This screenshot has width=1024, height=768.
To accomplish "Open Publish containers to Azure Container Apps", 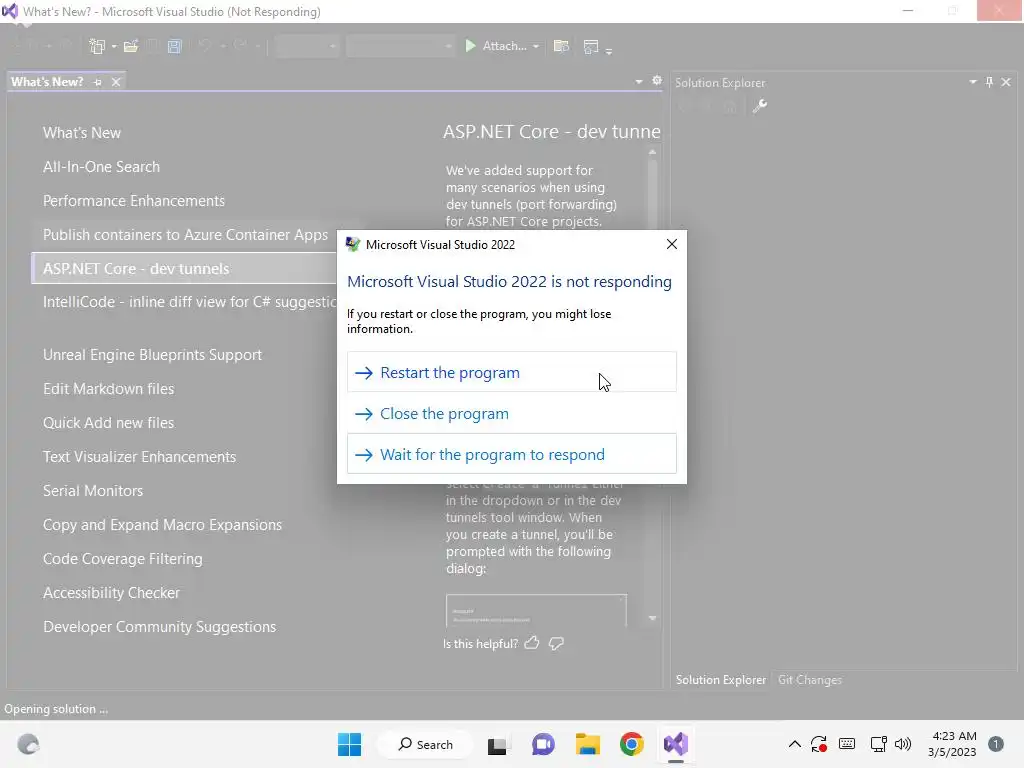I will pos(185,234).
